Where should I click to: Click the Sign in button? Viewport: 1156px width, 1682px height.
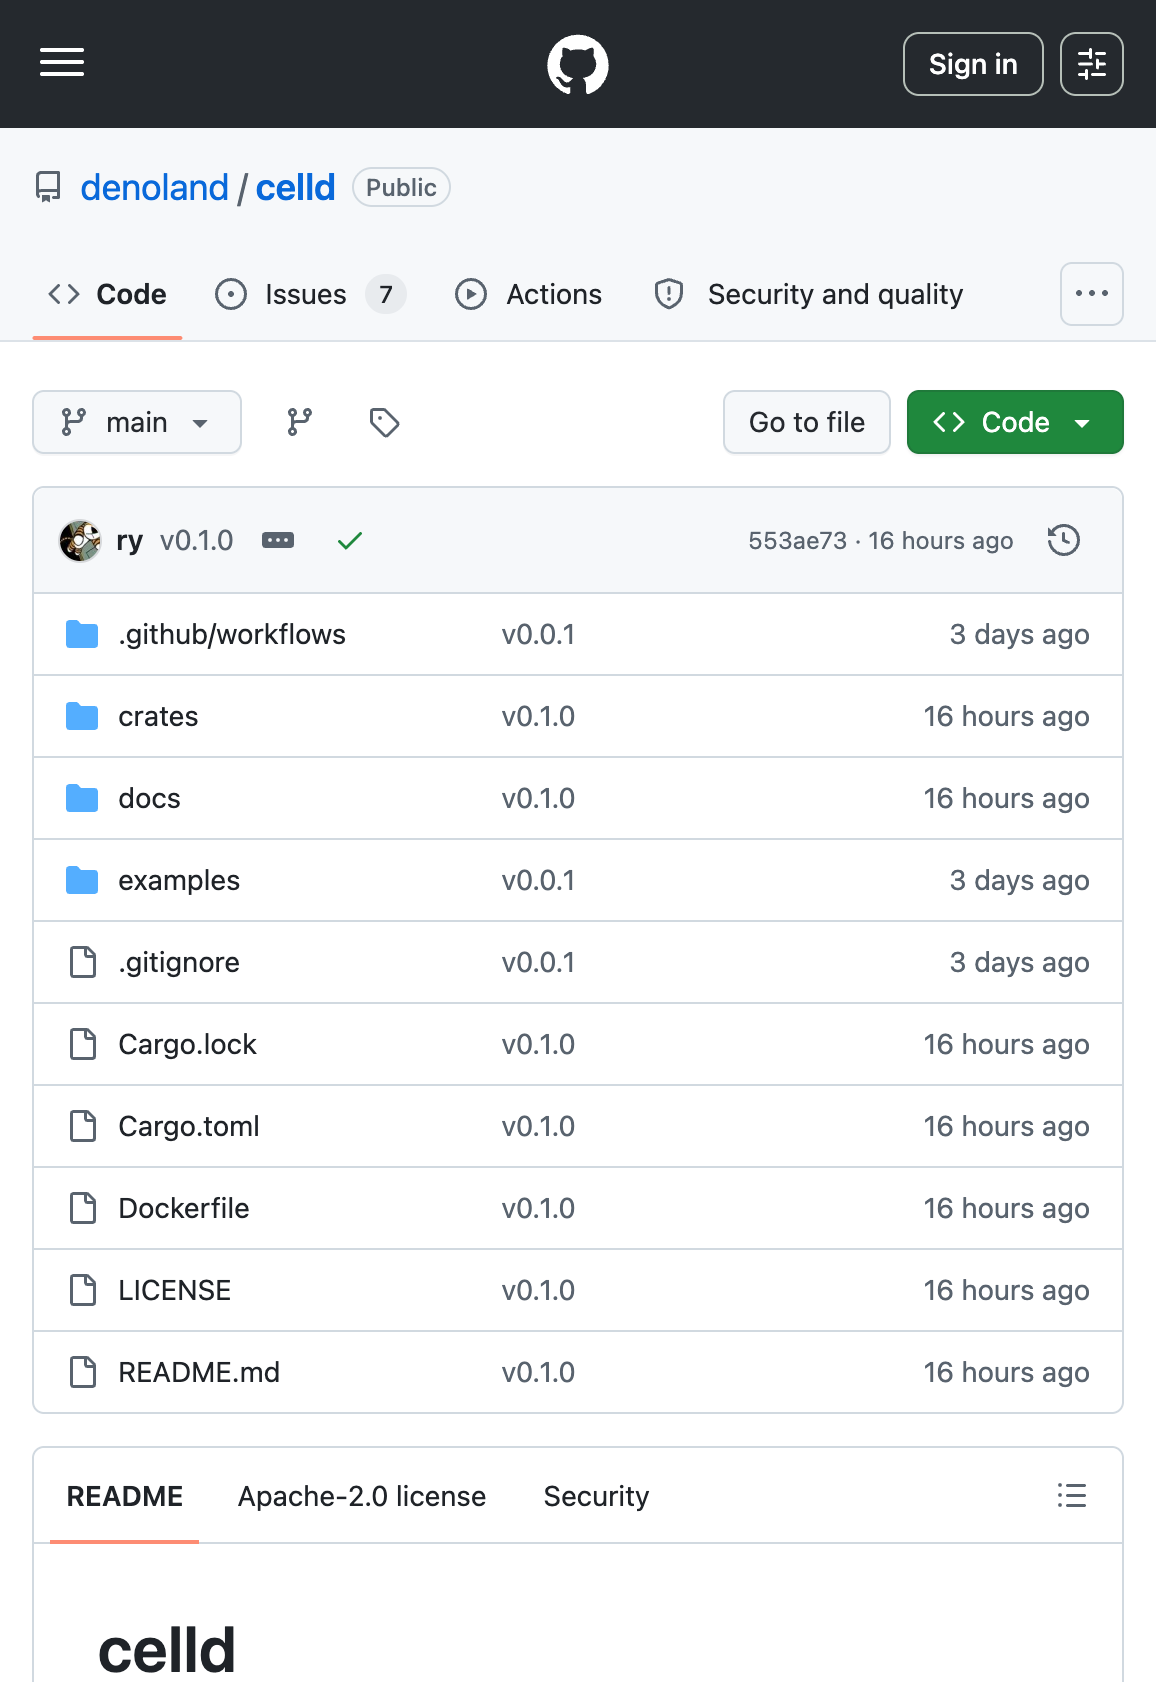(973, 64)
